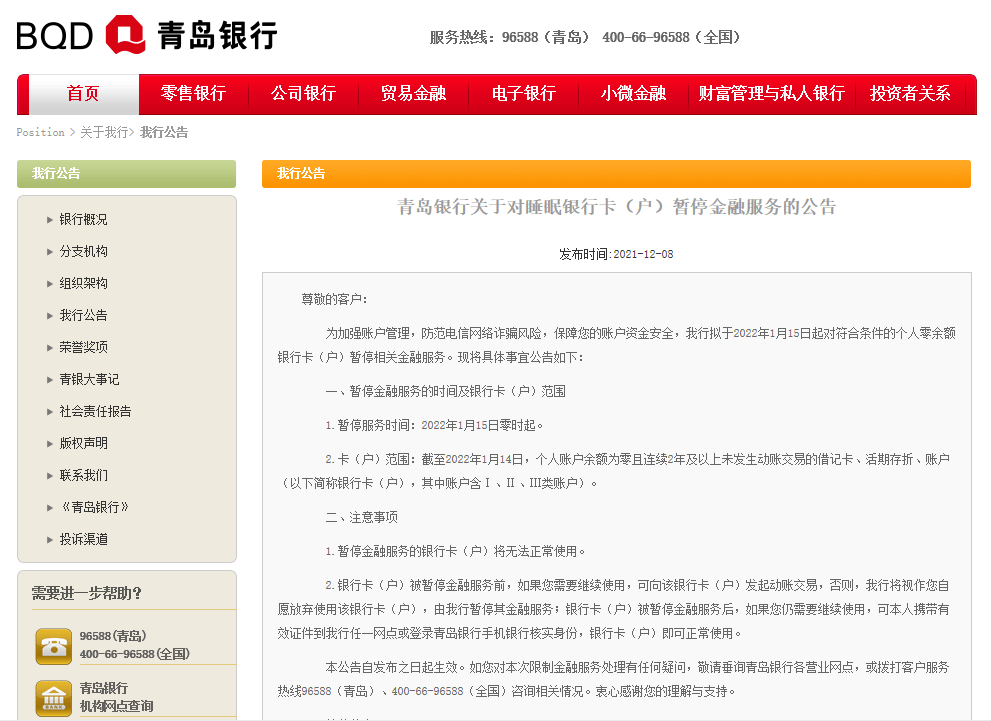Open 联系我们 in the sidebar

click(83, 475)
